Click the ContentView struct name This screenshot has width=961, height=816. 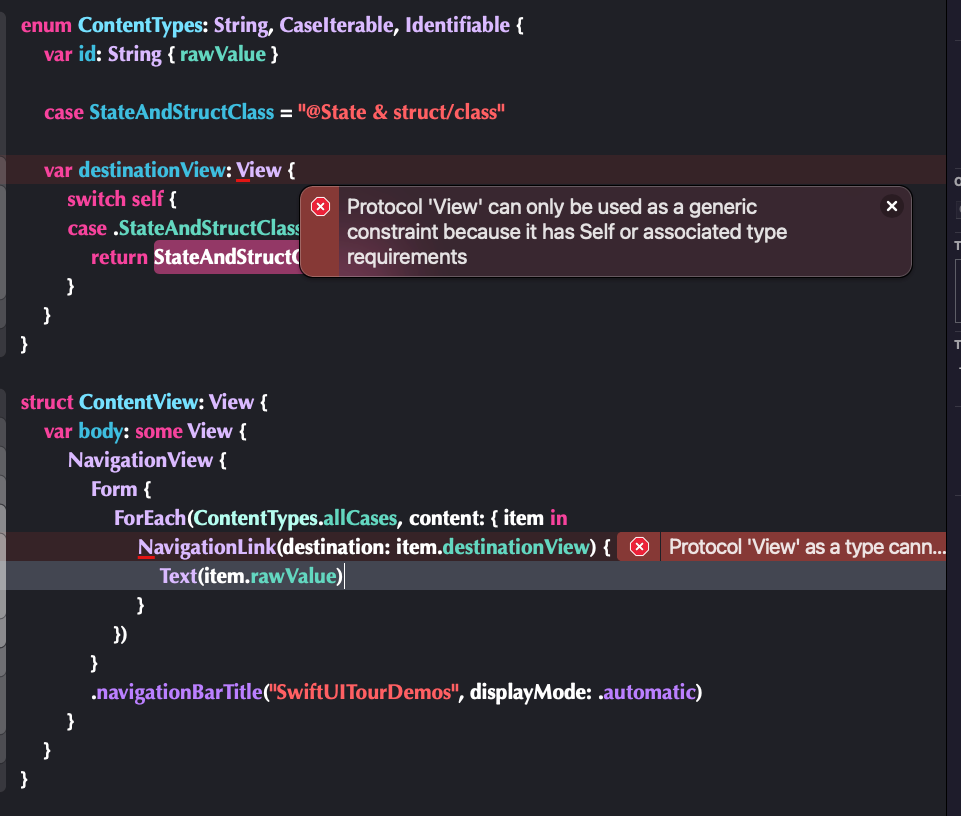[x=138, y=402]
